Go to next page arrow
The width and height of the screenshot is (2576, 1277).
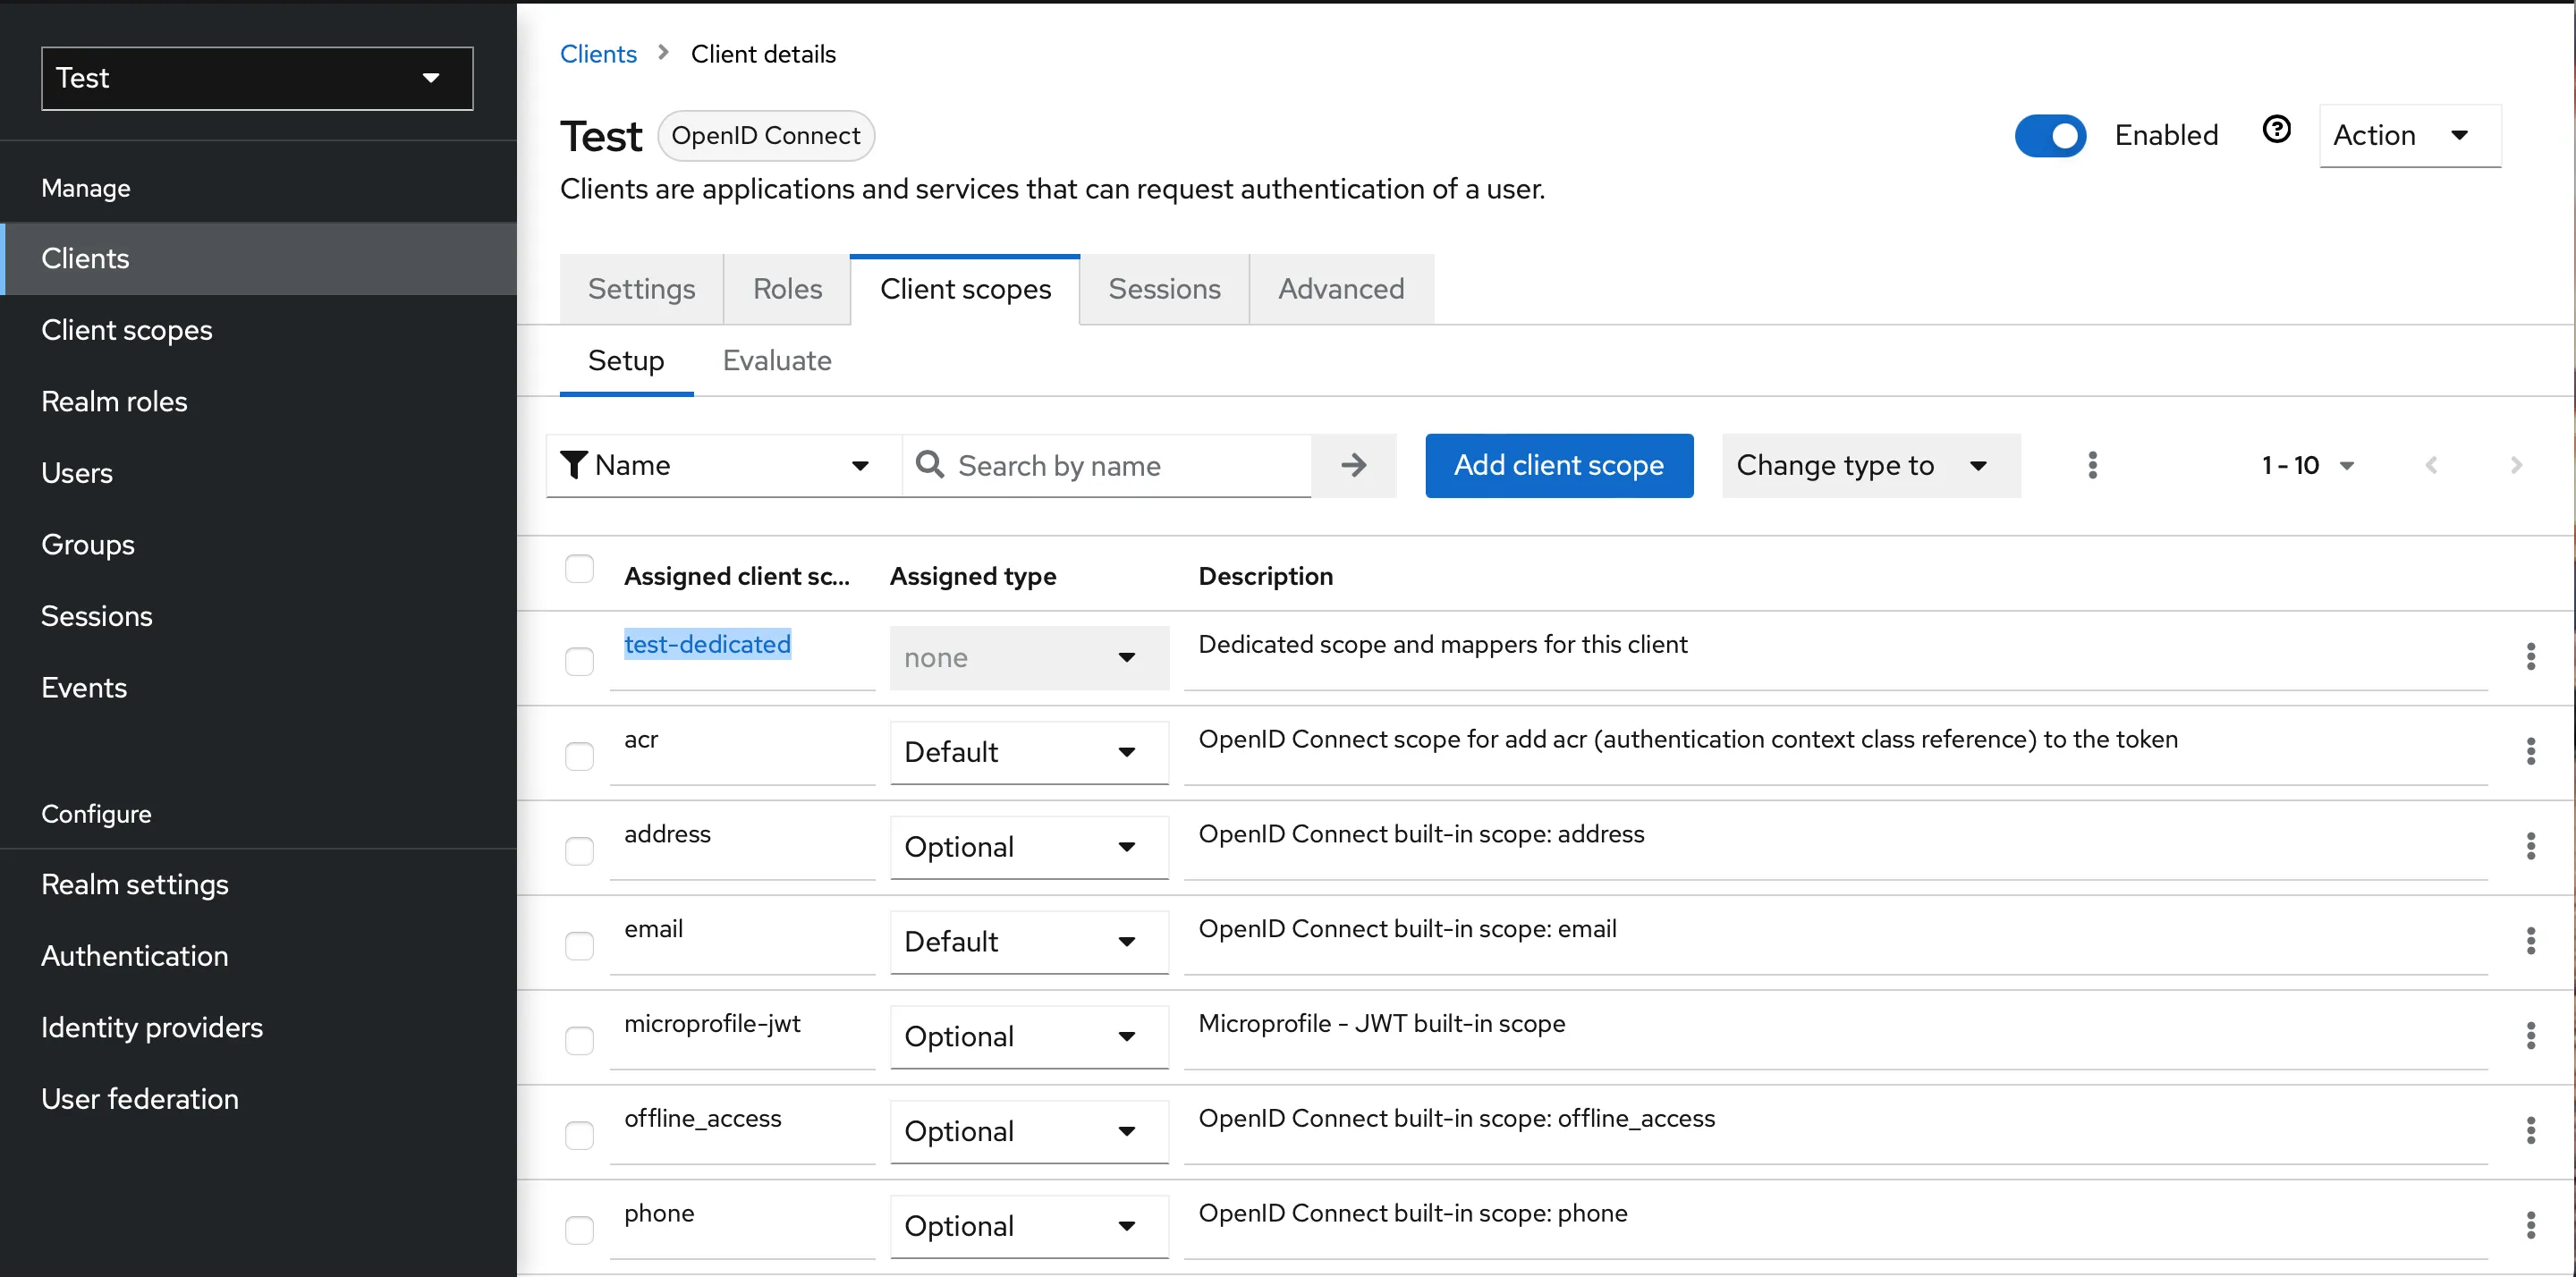click(2515, 465)
